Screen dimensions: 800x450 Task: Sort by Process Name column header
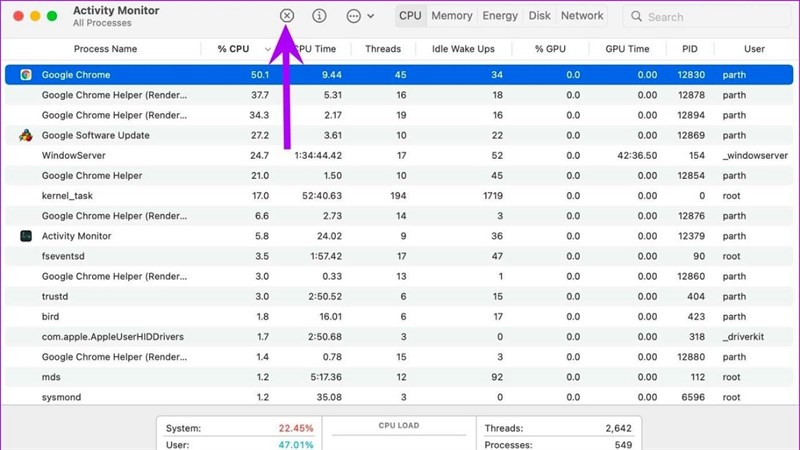coord(105,49)
